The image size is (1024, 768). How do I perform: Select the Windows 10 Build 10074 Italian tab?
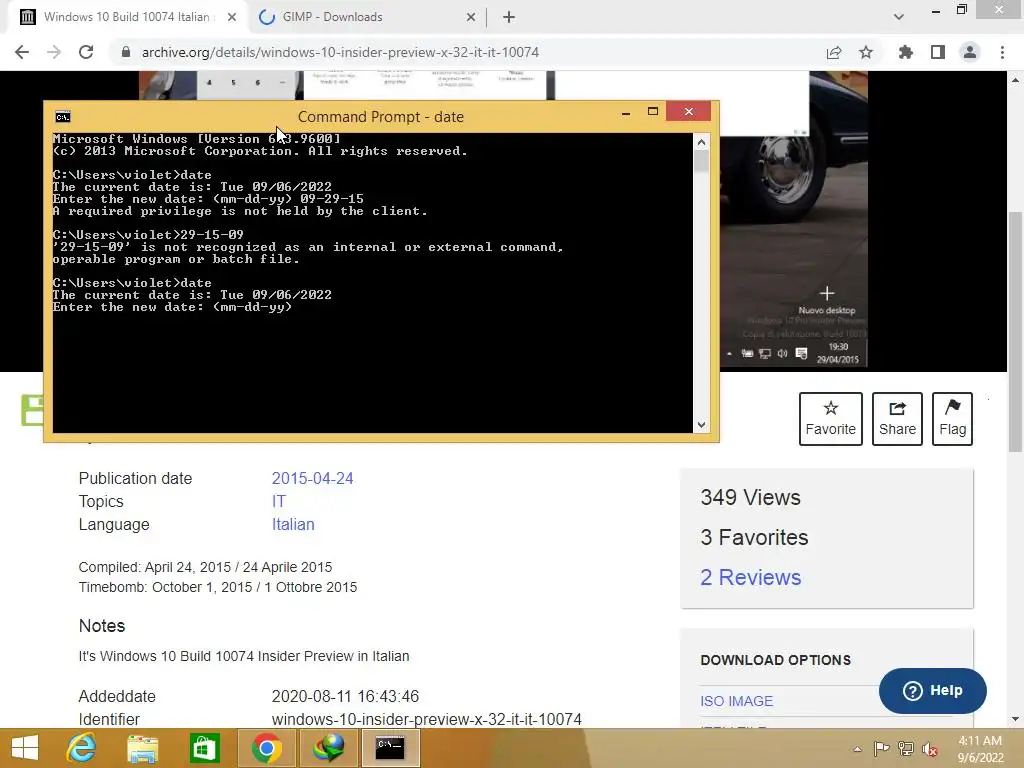126,18
